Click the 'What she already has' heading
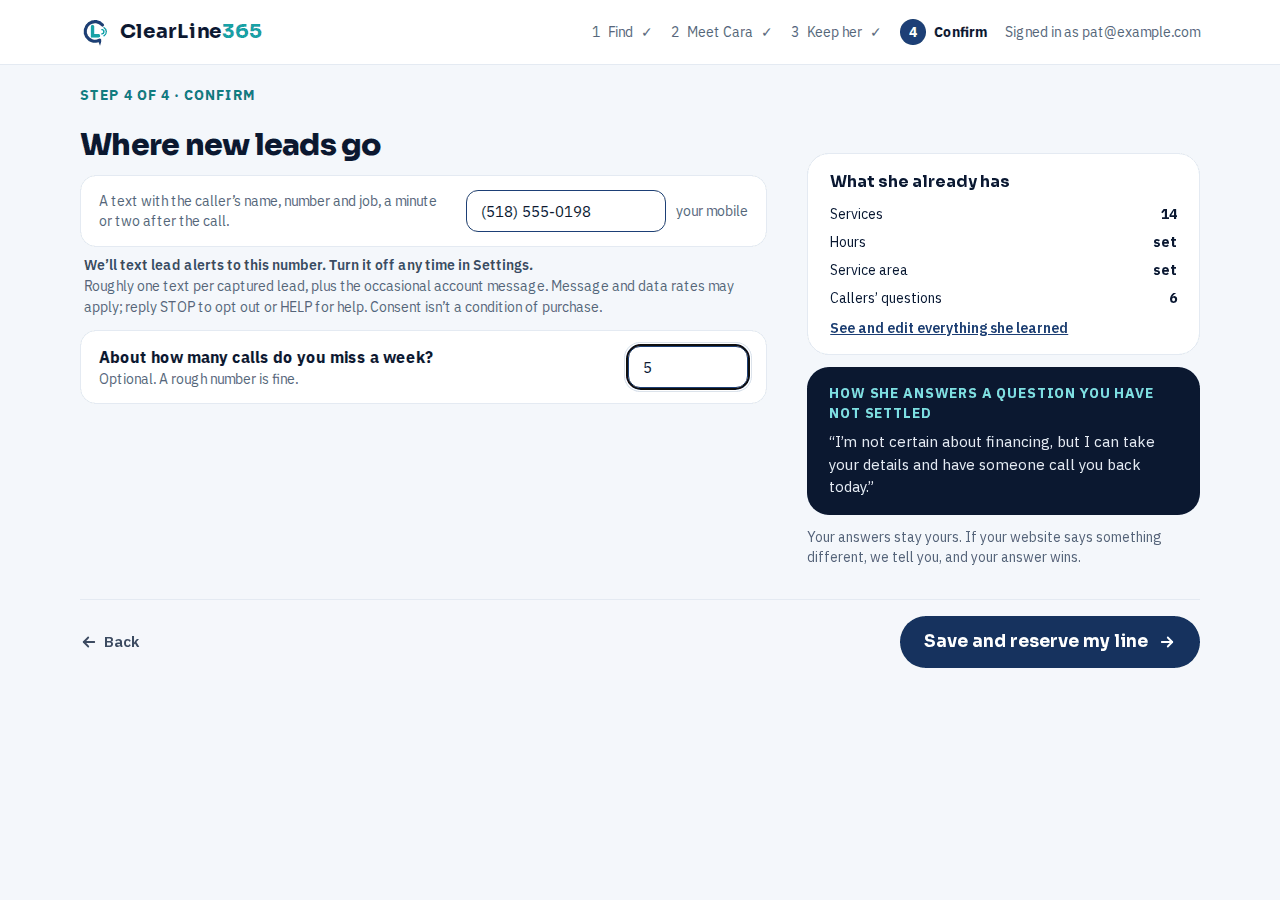 click(x=920, y=181)
